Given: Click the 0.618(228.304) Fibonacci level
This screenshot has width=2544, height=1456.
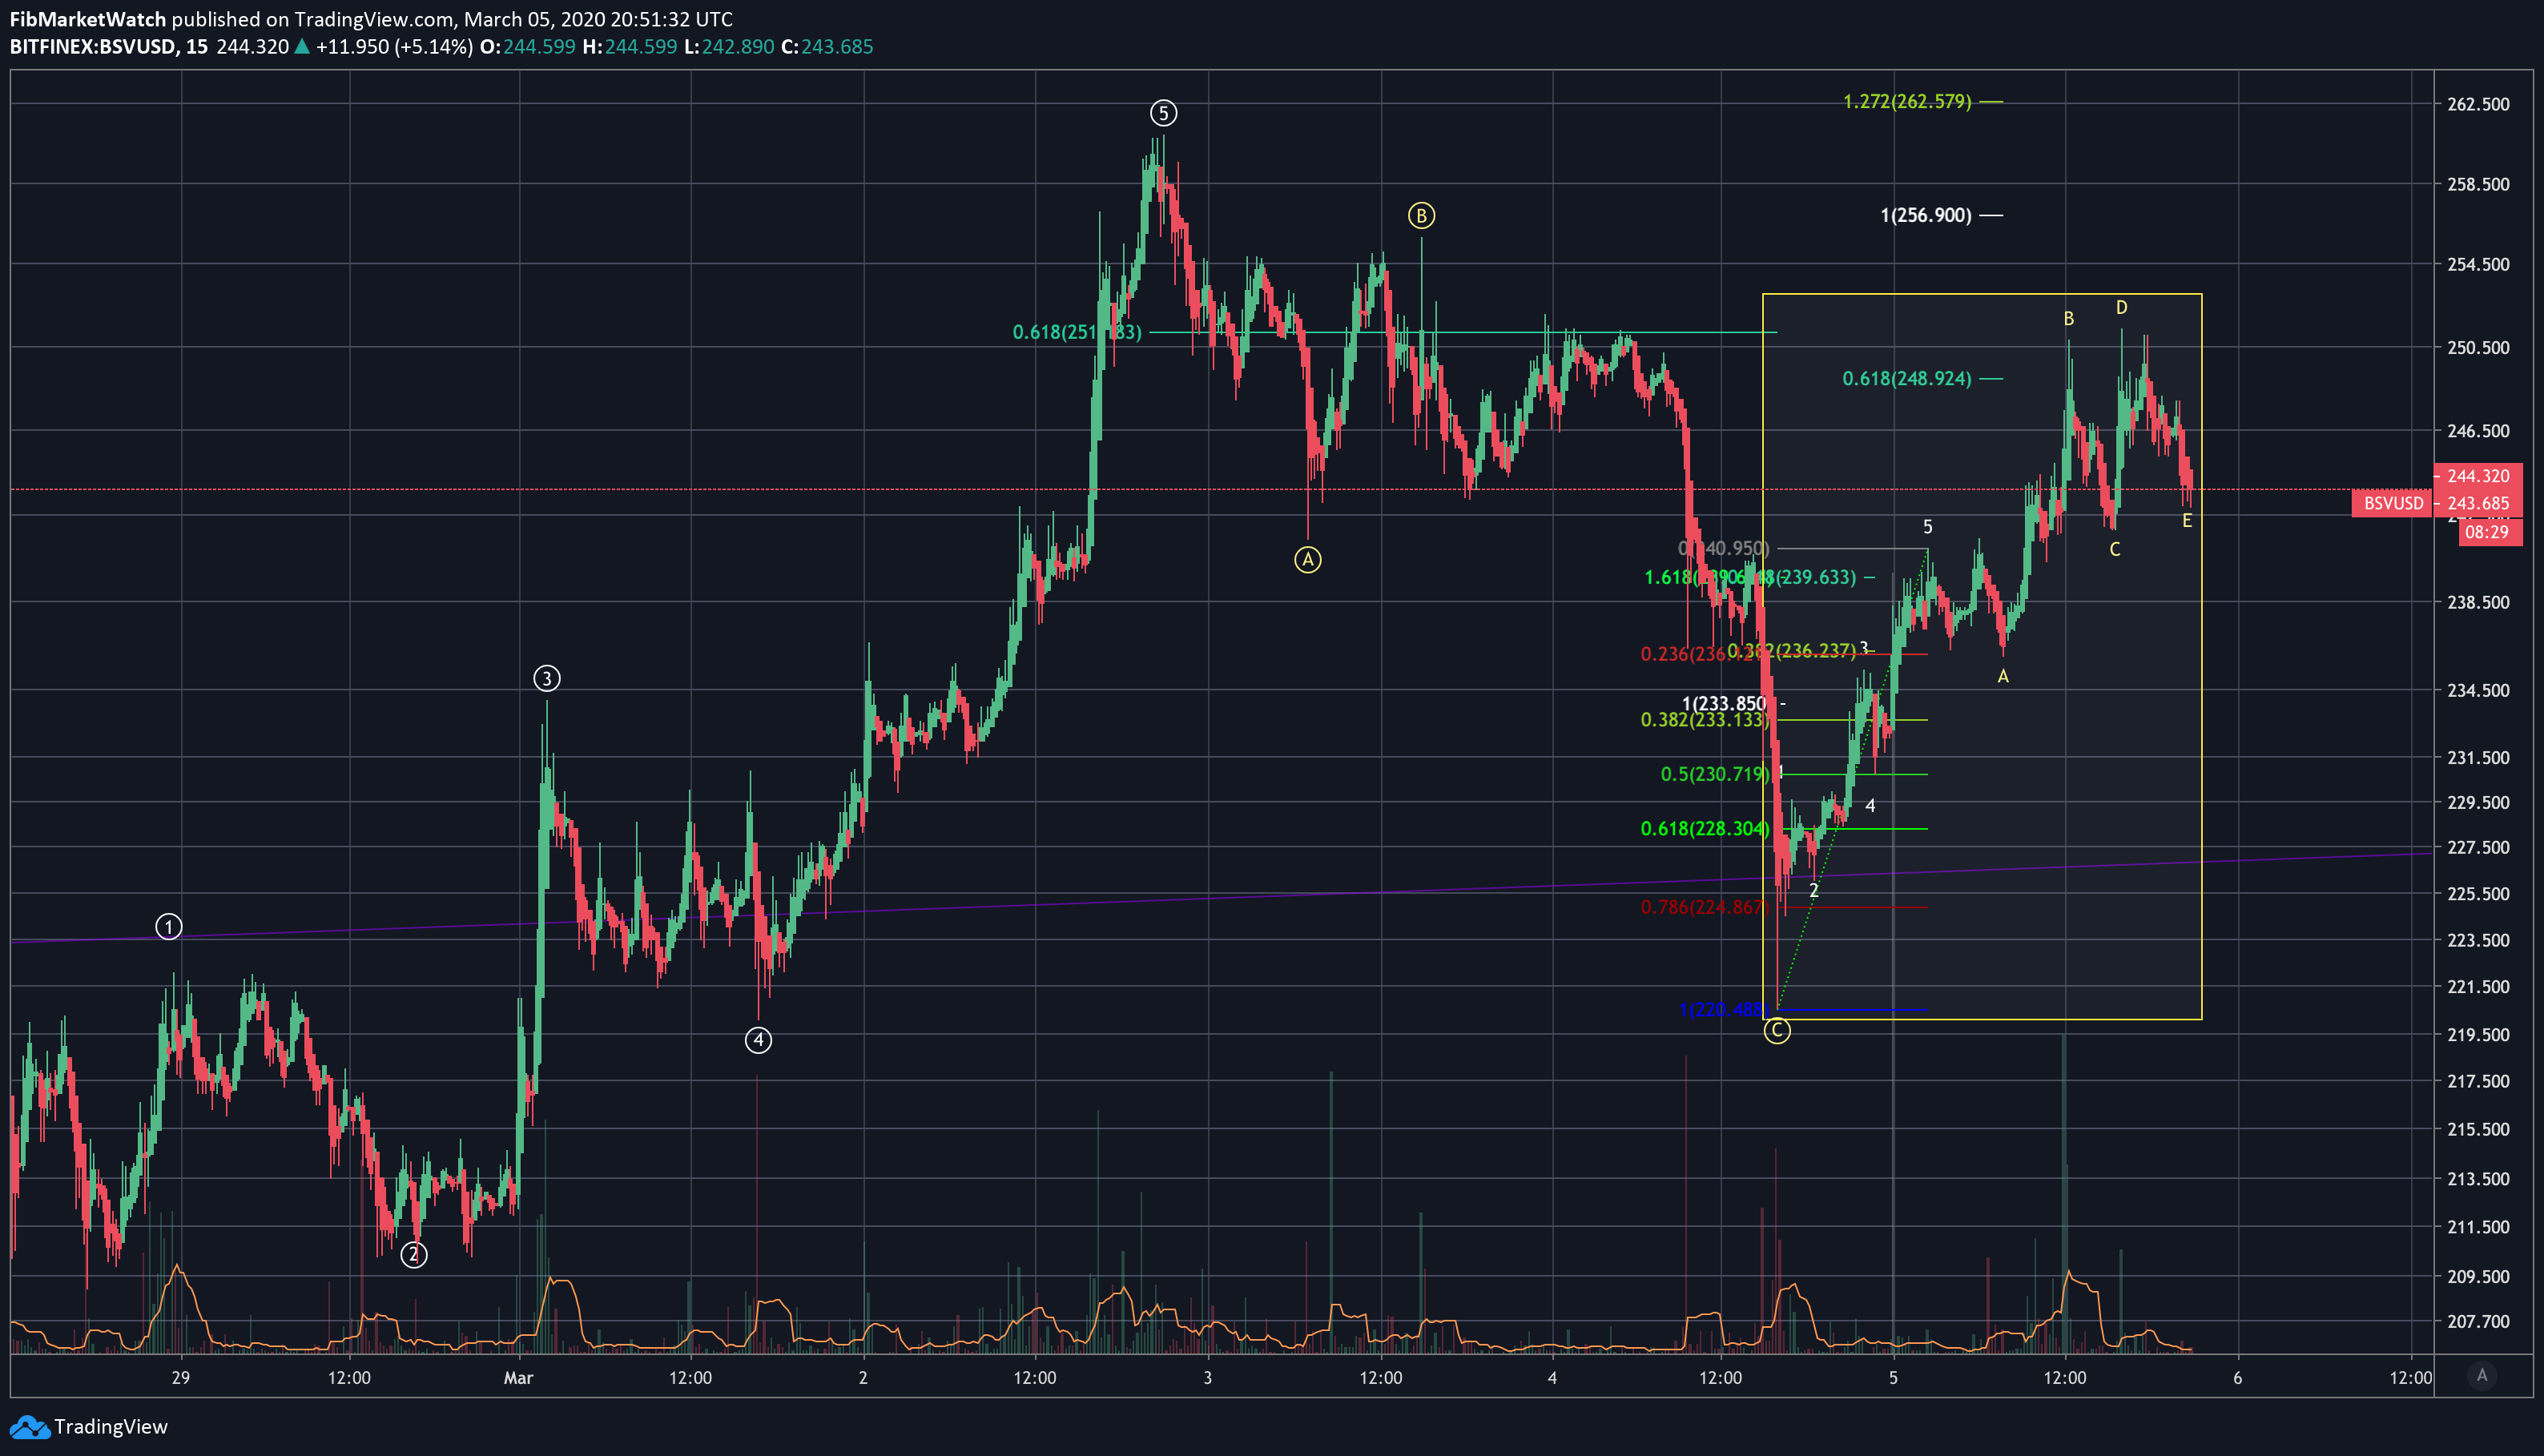Looking at the screenshot, I should pyautogui.click(x=1705, y=829).
